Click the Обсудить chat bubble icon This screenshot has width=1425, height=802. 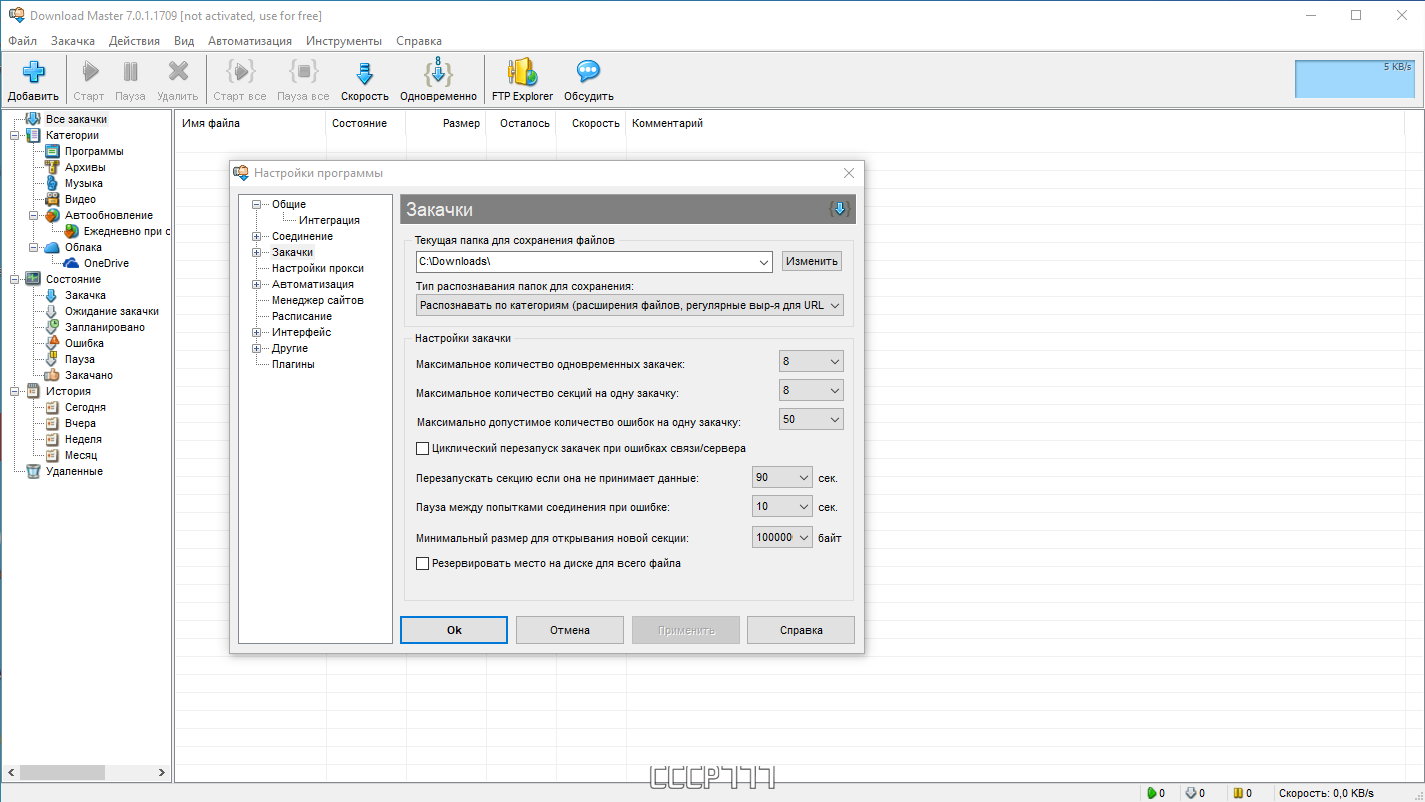pyautogui.click(x=588, y=71)
